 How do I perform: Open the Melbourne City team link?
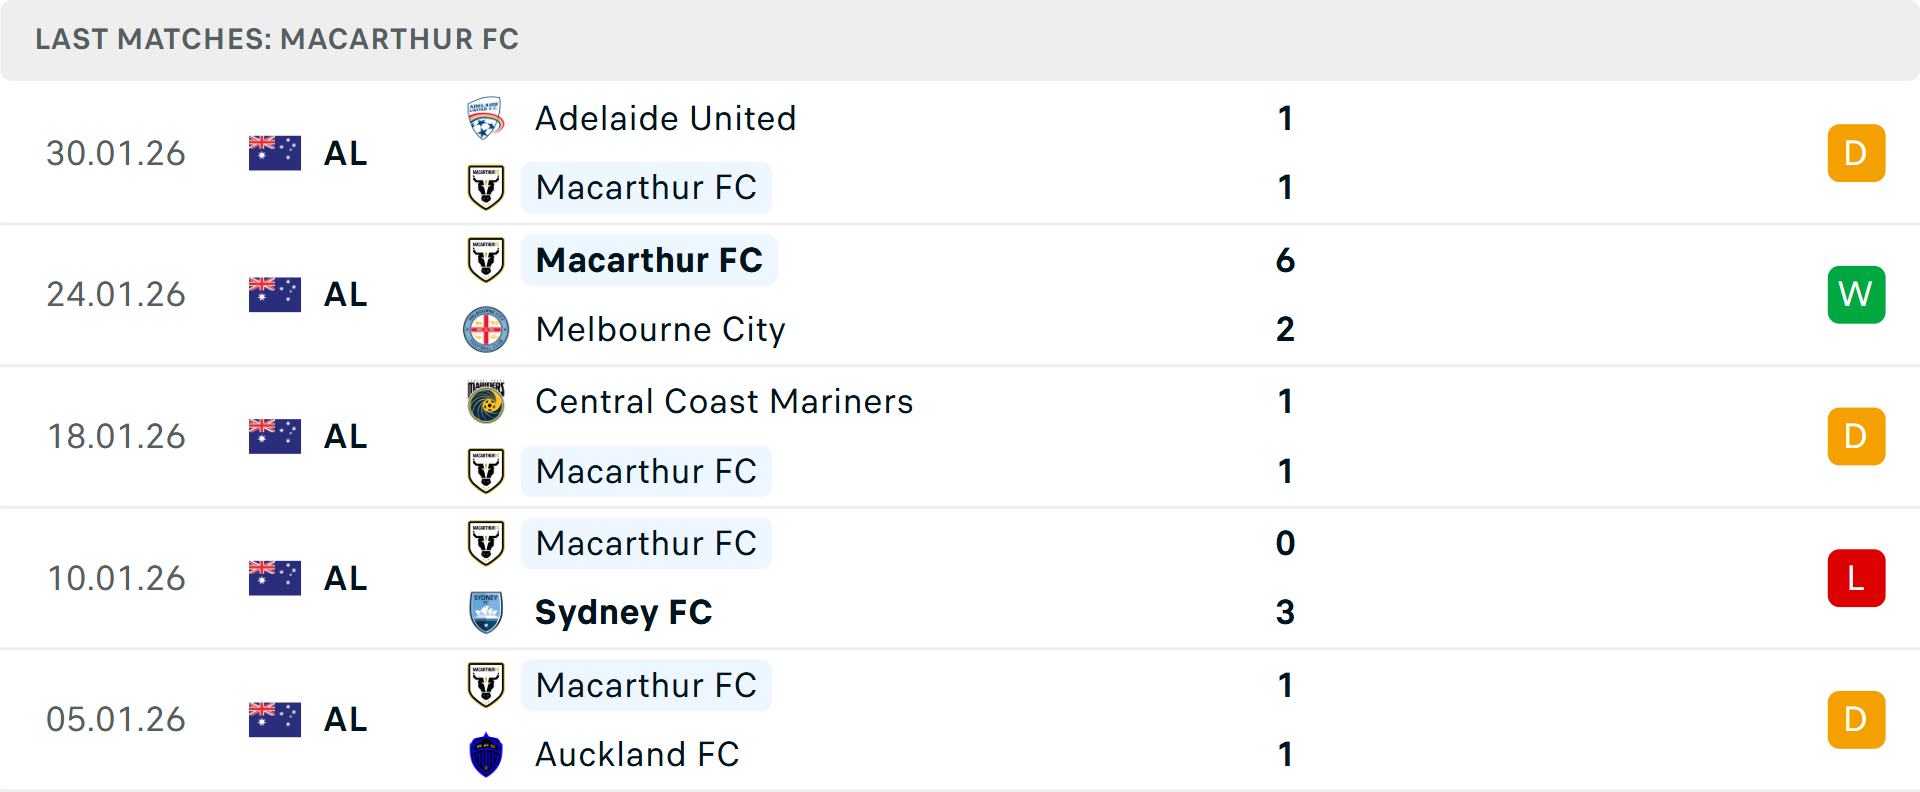tap(660, 329)
